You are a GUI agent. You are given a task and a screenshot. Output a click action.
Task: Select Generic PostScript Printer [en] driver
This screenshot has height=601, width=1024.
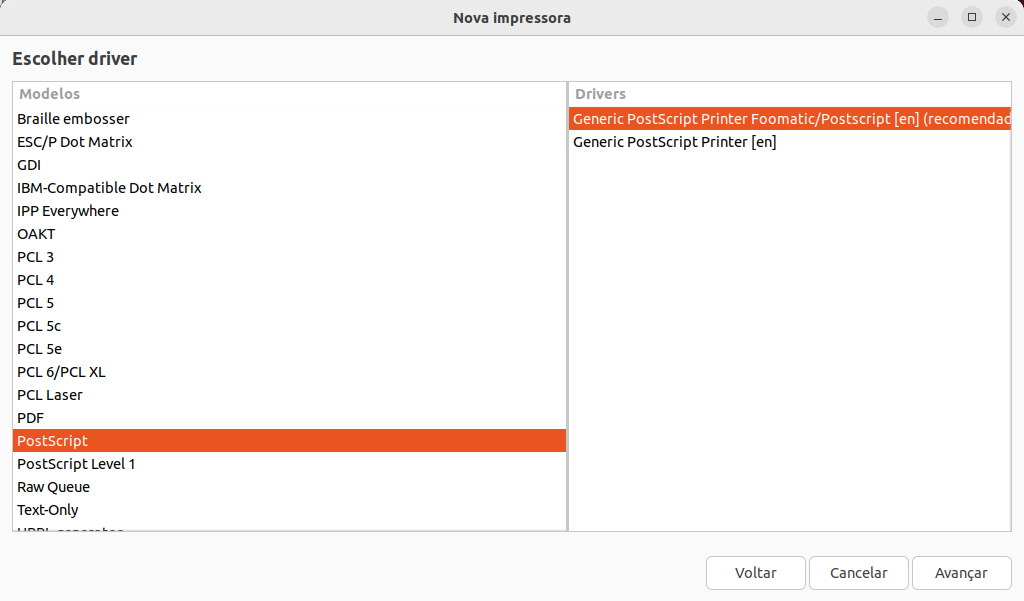[x=674, y=142]
